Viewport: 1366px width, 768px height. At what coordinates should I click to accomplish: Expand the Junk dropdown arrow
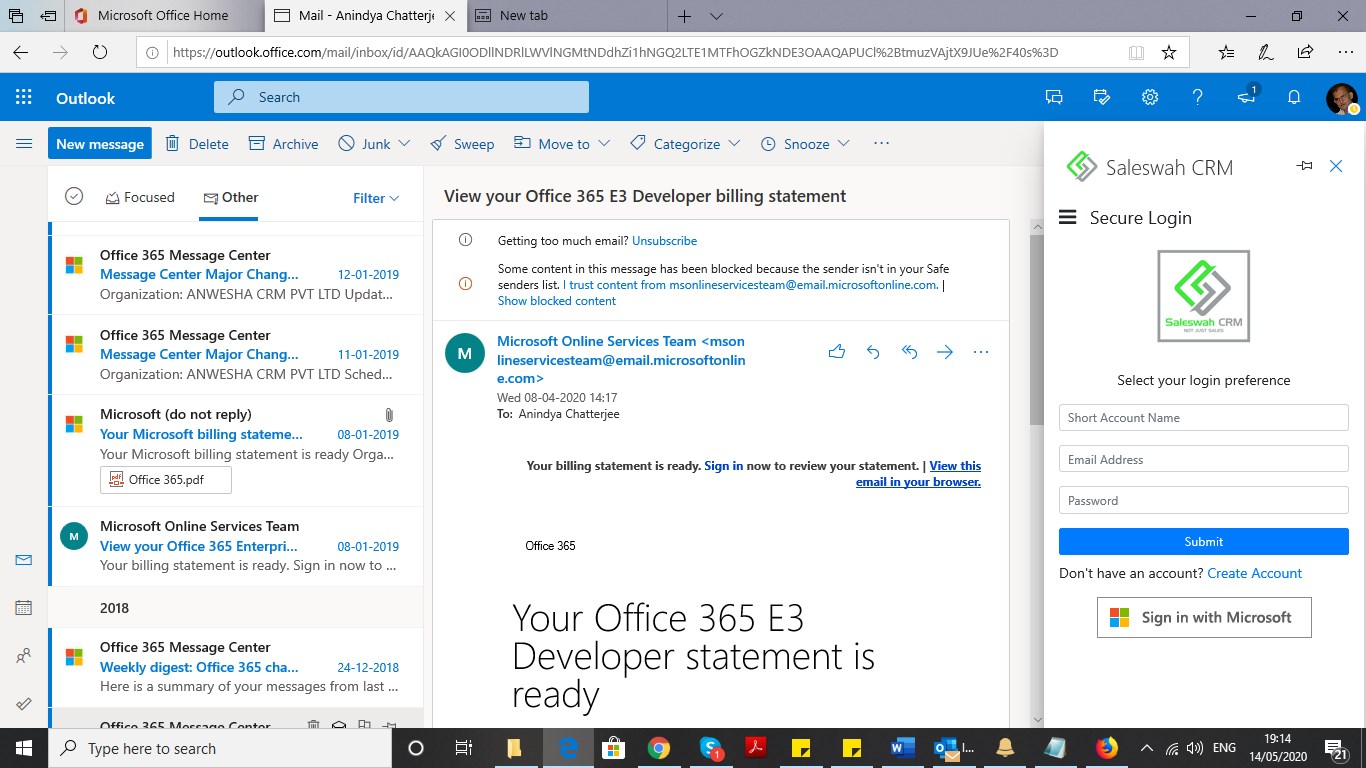[x=404, y=143]
